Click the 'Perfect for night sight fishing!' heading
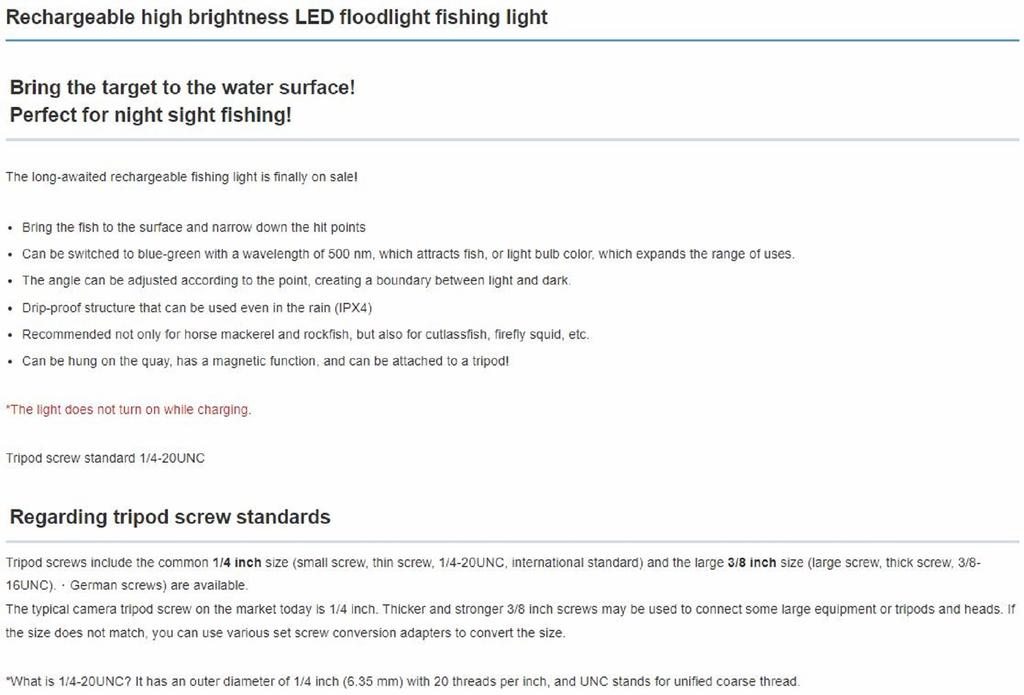Image resolution: width=1024 pixels, height=695 pixels. pyautogui.click(x=150, y=115)
